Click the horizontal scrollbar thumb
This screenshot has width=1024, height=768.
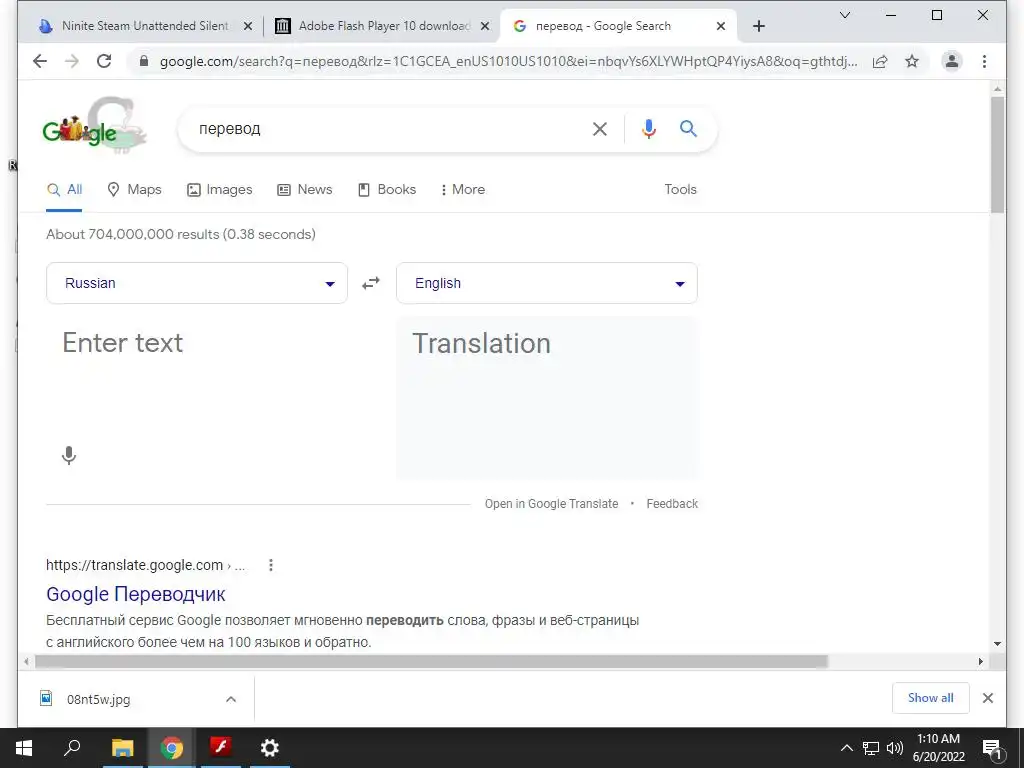point(431,662)
